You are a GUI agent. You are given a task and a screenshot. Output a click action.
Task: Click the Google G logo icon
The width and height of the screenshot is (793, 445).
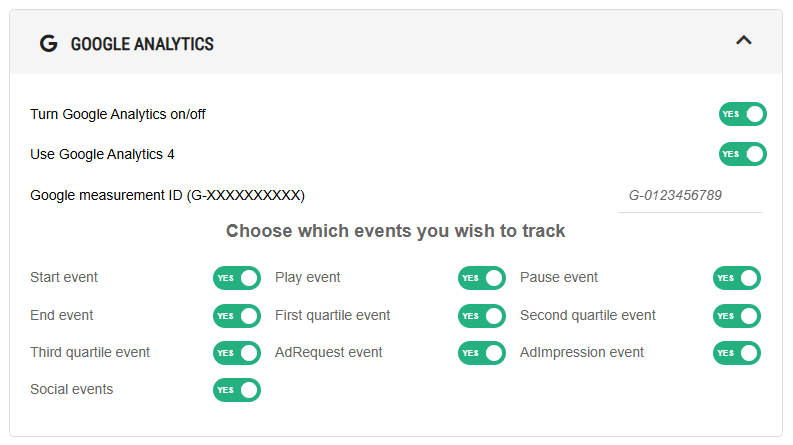click(49, 43)
